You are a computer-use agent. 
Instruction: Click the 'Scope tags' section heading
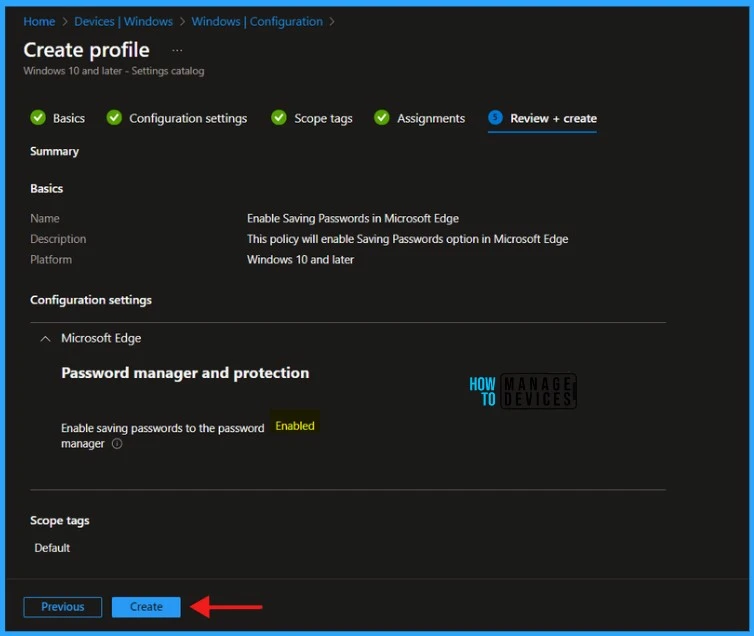(60, 521)
